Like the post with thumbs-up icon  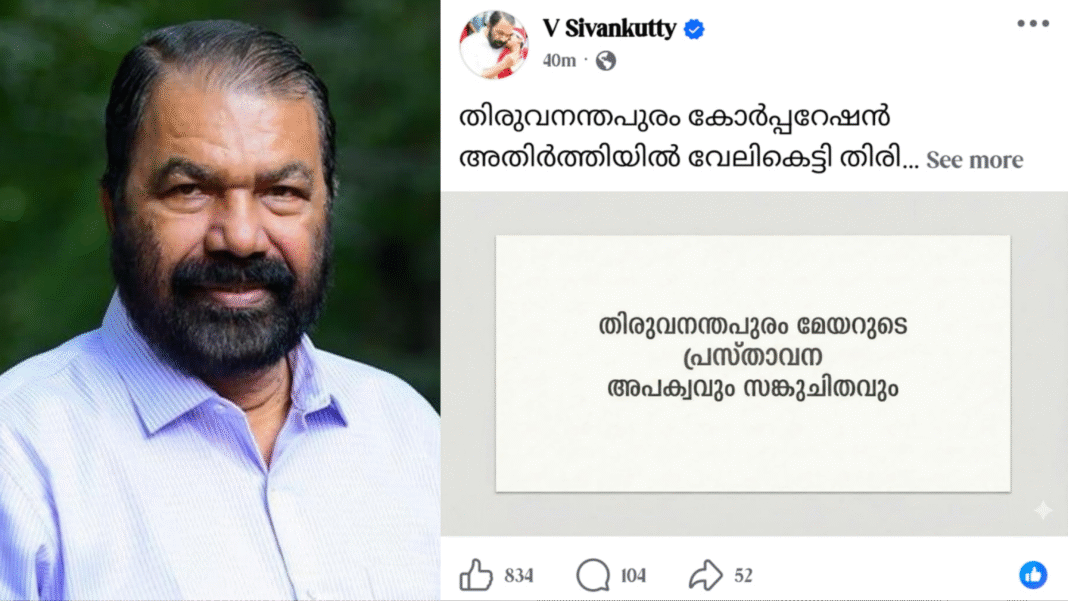475,575
